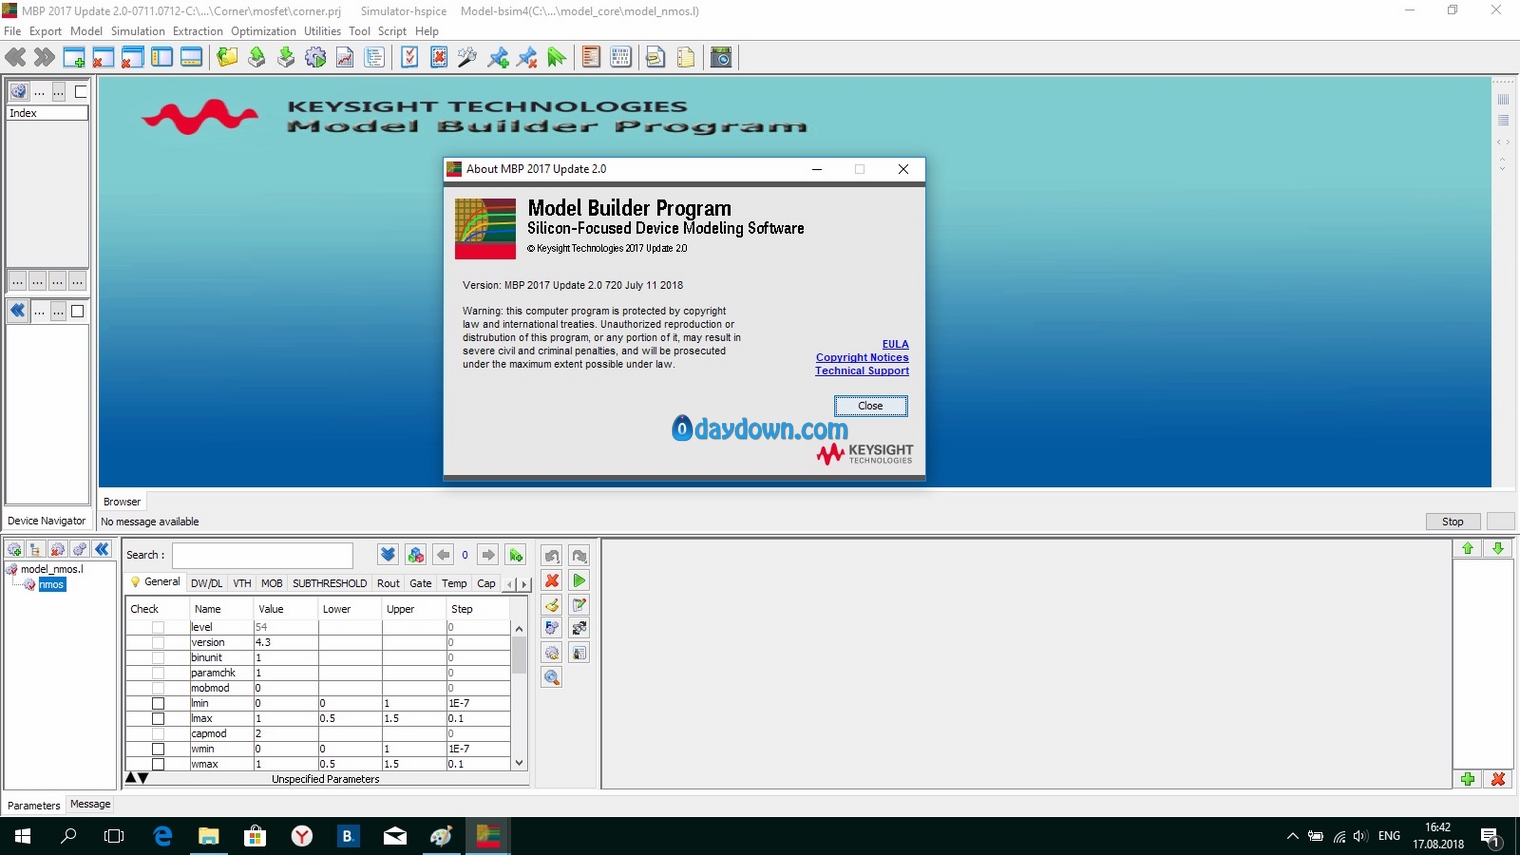Viewport: 1520px width, 855px height.
Task: Toggle the checkbox above the Index field
Action: tap(81, 92)
